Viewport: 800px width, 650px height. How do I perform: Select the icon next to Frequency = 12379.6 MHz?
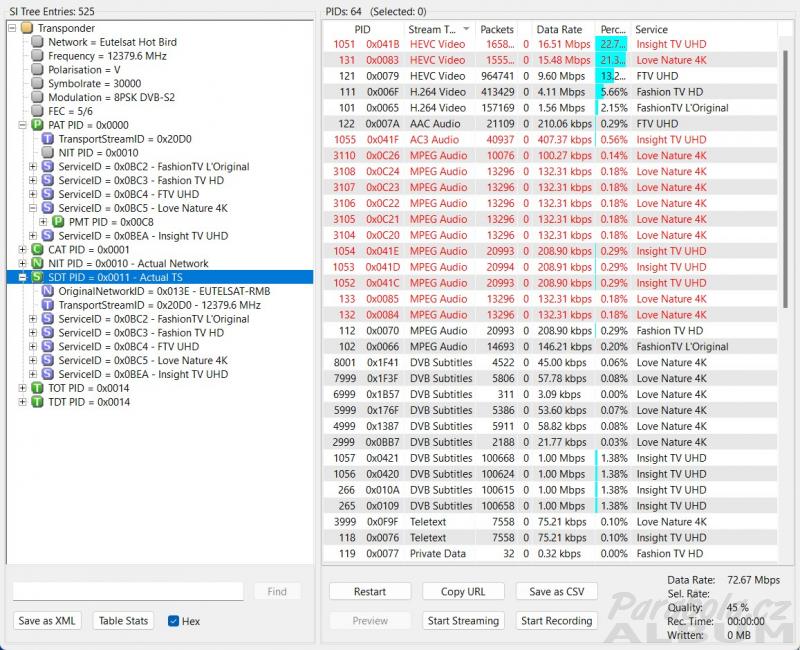point(37,55)
